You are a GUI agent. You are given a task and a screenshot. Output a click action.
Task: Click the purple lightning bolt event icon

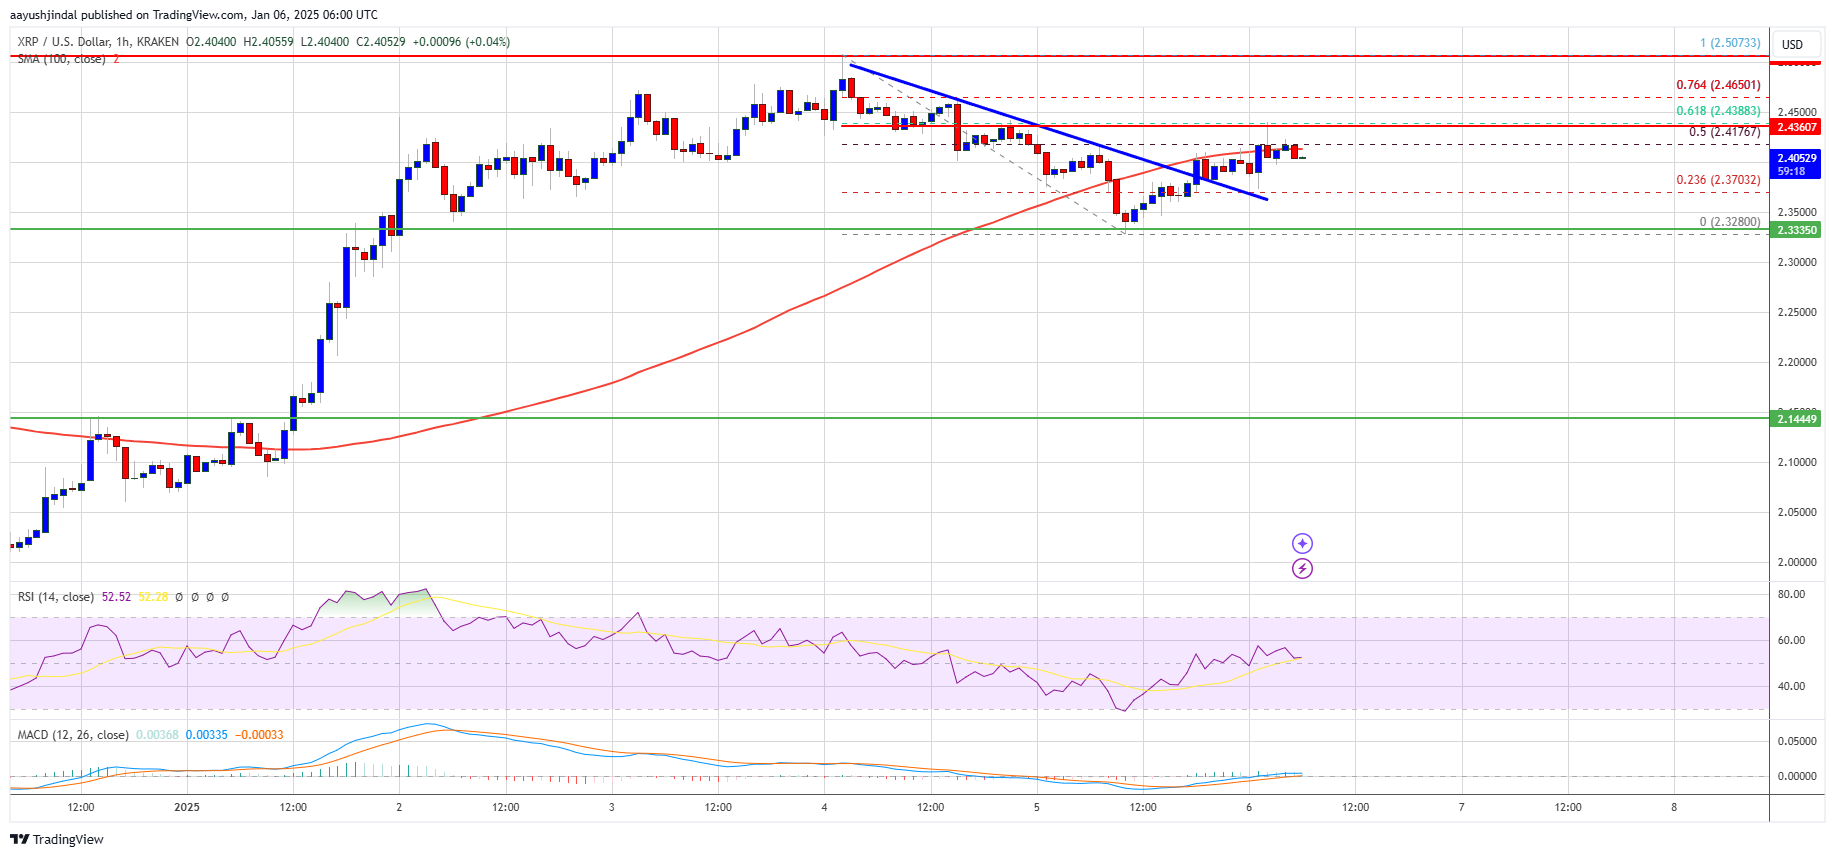[x=1302, y=569]
